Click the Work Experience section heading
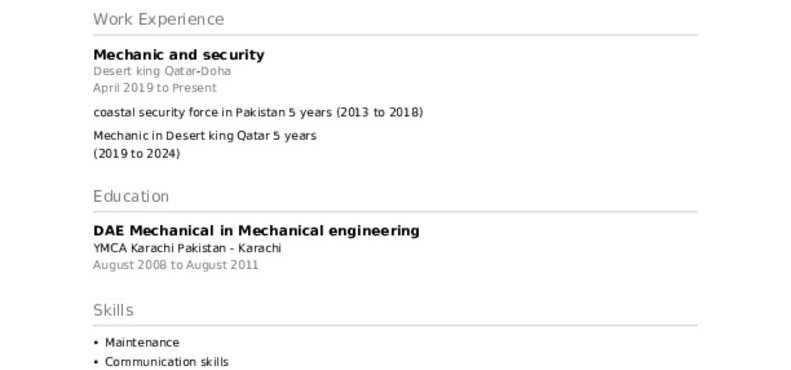The width and height of the screenshot is (791, 370). pos(158,20)
